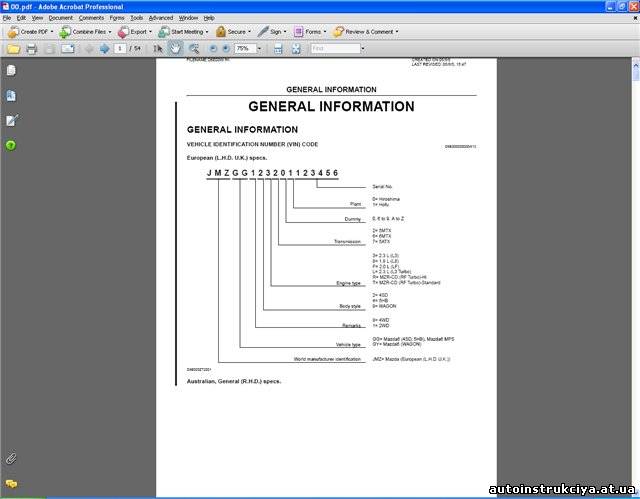Viewport: 640px width, 499px height.
Task: Click the scrollbar up arrow
Action: coord(636,64)
